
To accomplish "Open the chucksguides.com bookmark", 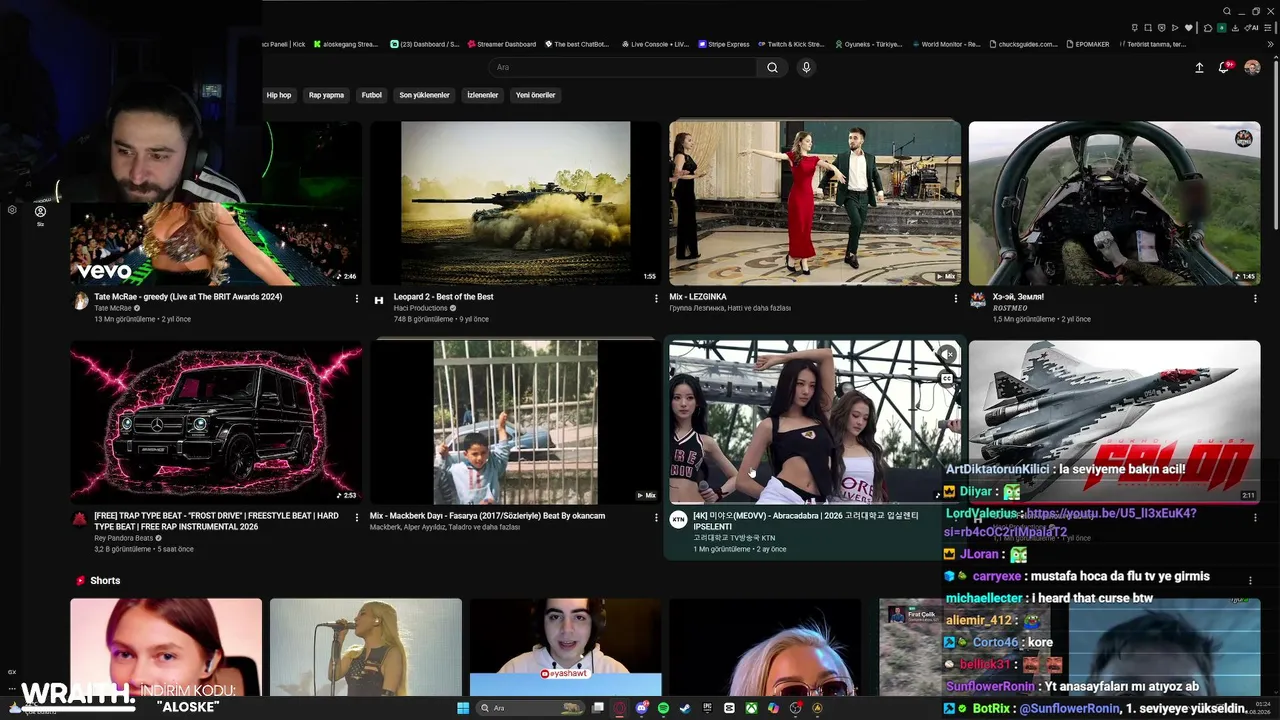I will (x=1024, y=44).
